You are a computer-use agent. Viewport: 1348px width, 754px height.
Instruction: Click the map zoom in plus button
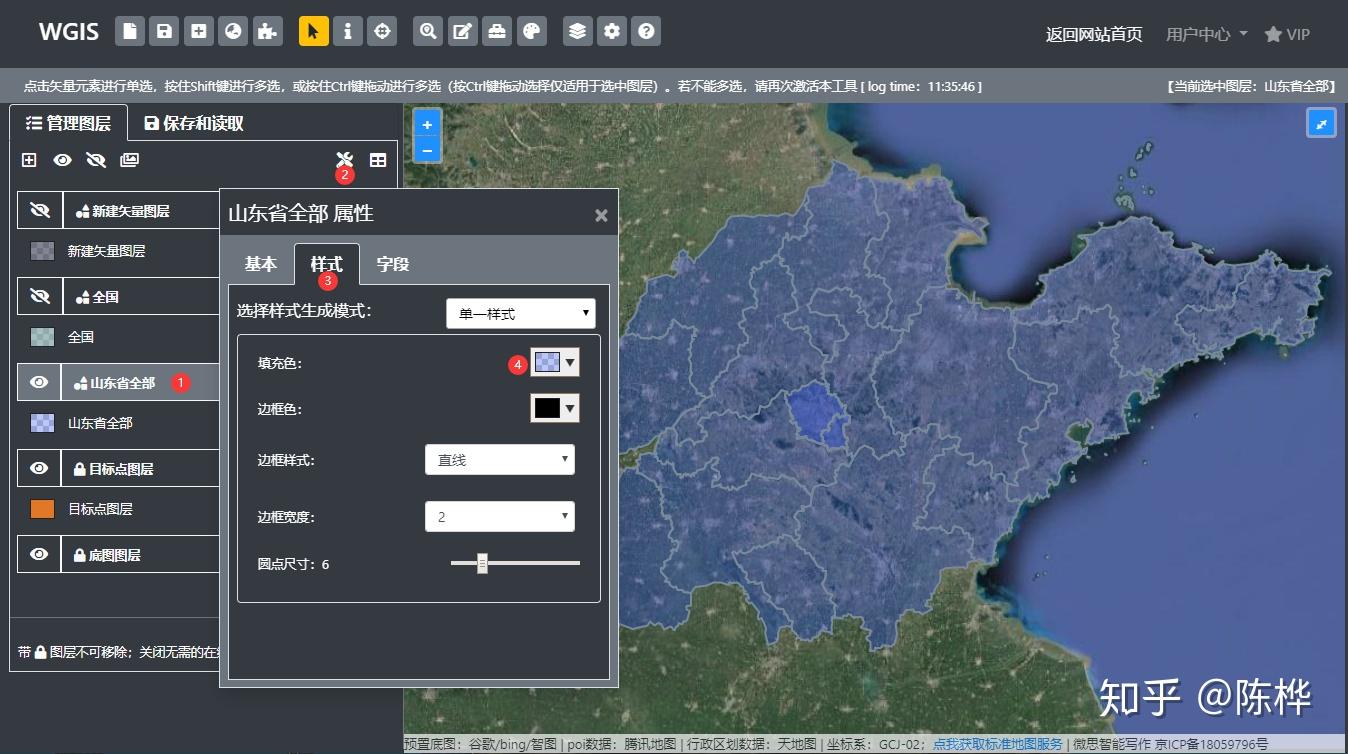[427, 125]
